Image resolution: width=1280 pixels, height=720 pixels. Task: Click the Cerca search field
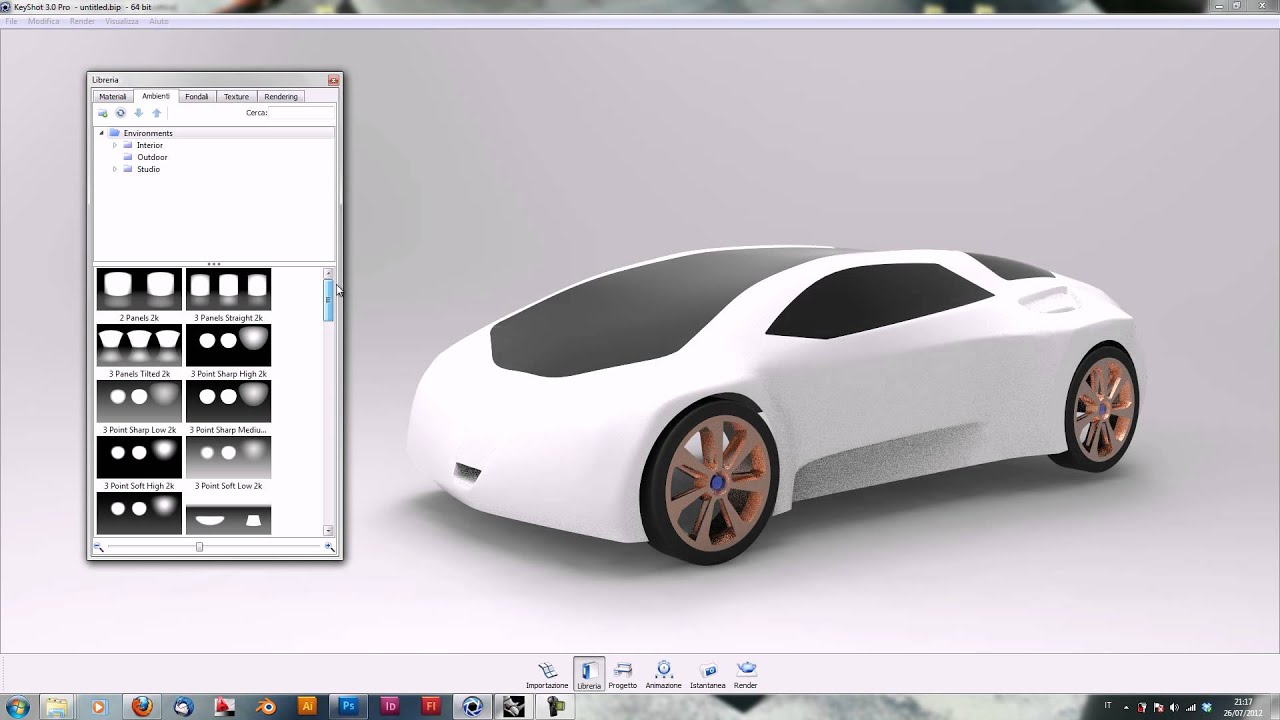302,113
